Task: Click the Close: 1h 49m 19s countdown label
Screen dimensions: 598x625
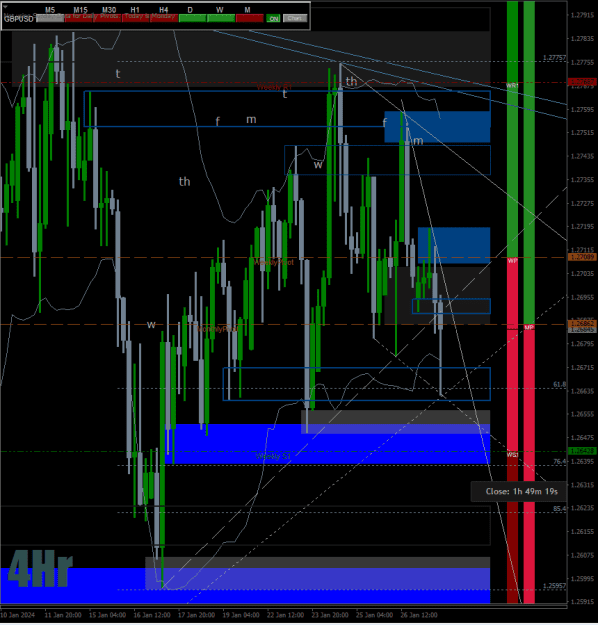Action: pos(521,491)
